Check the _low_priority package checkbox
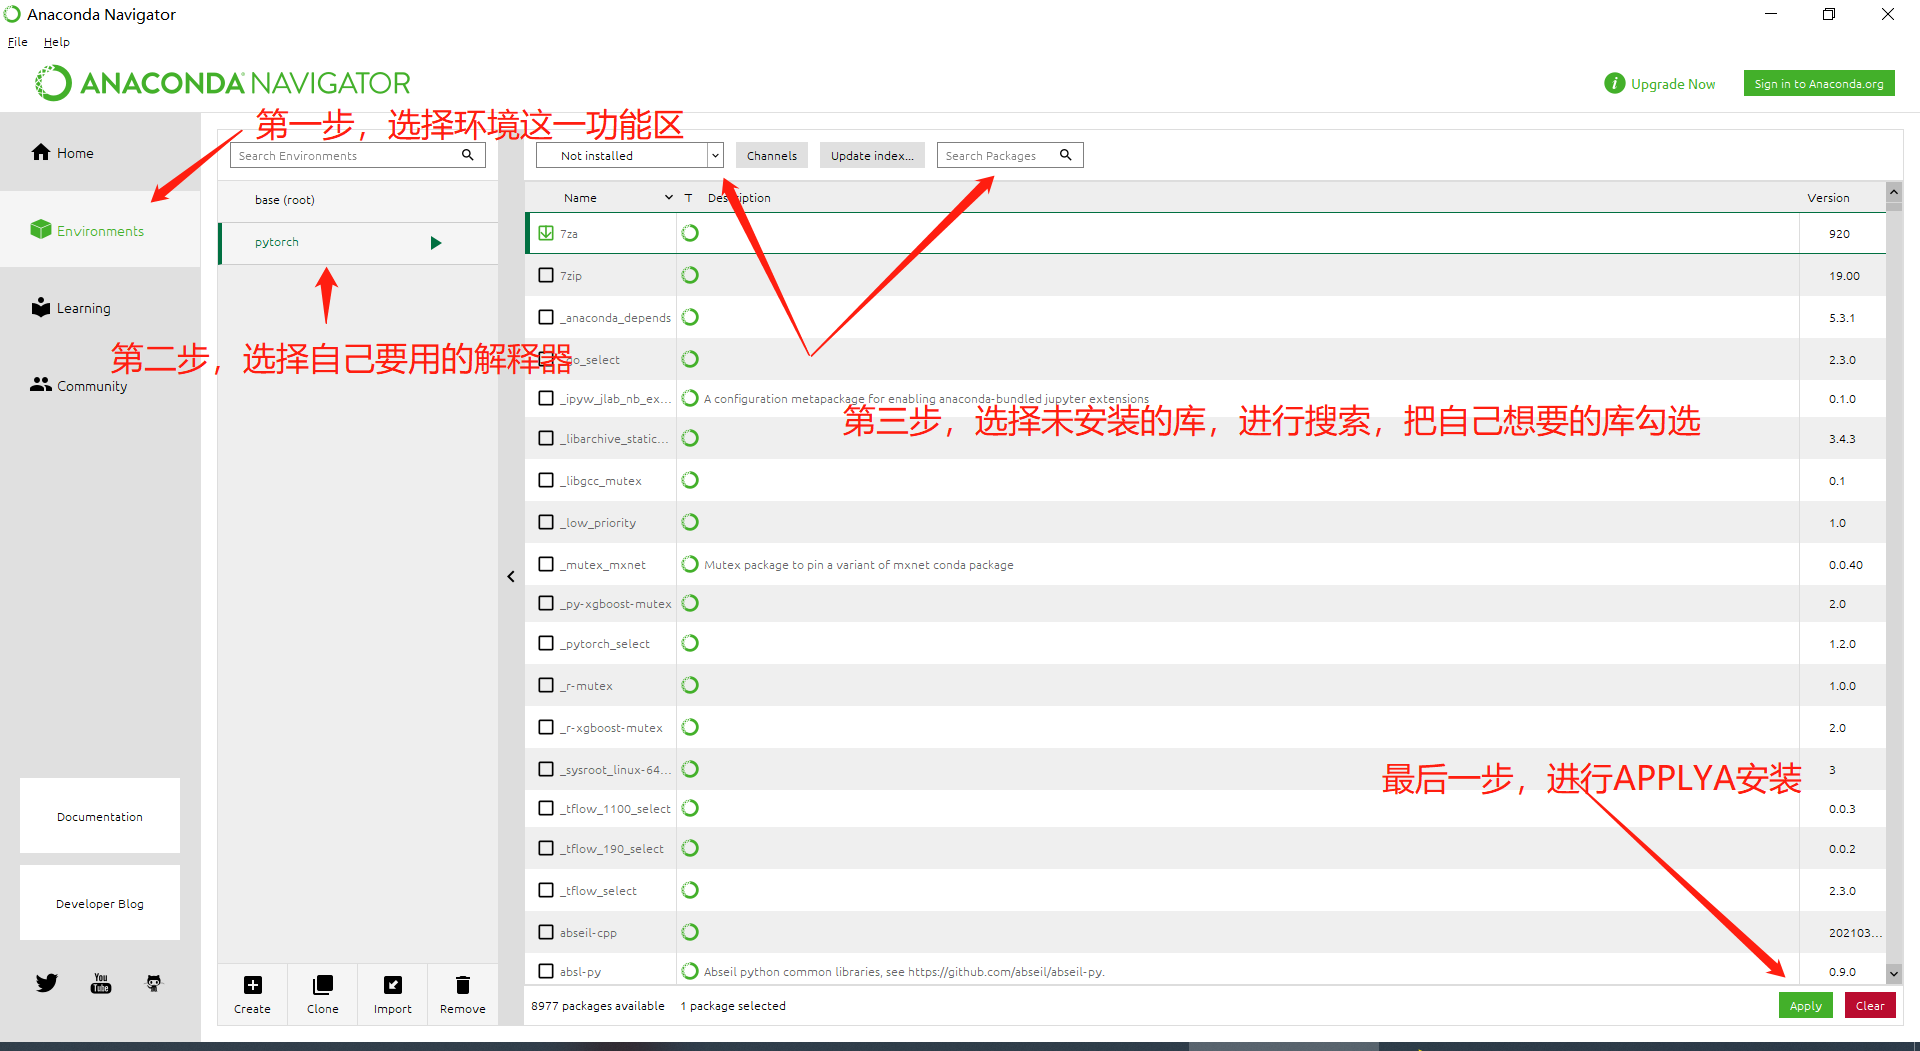 point(546,522)
